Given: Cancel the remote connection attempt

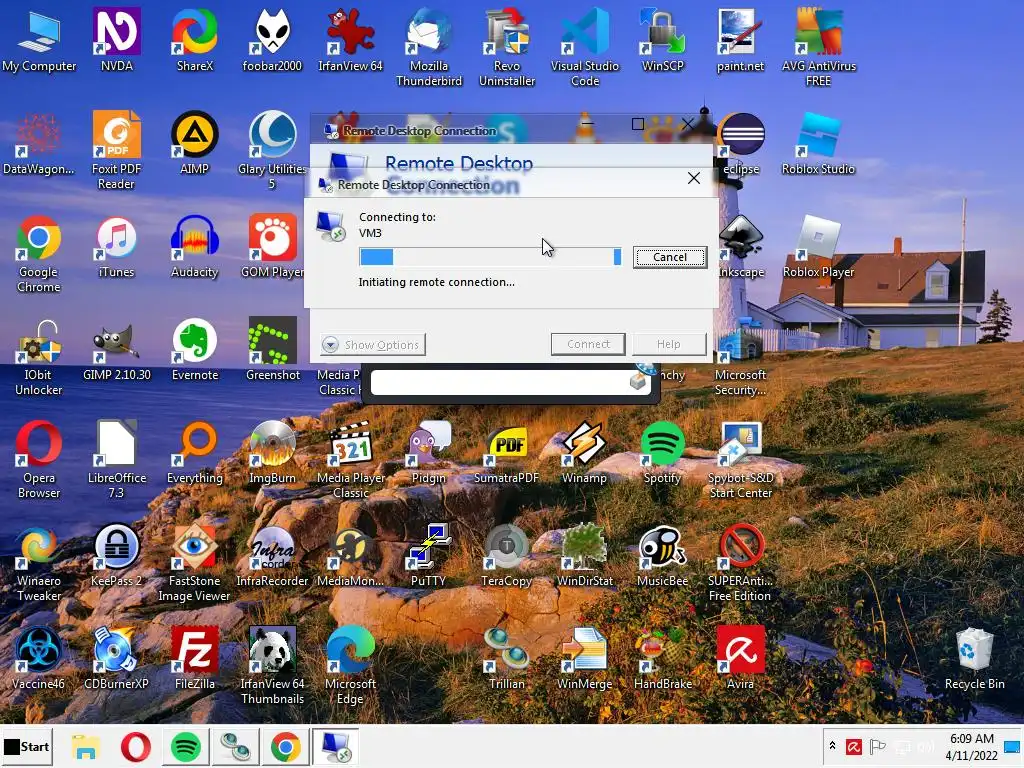Looking at the screenshot, I should click(x=669, y=257).
